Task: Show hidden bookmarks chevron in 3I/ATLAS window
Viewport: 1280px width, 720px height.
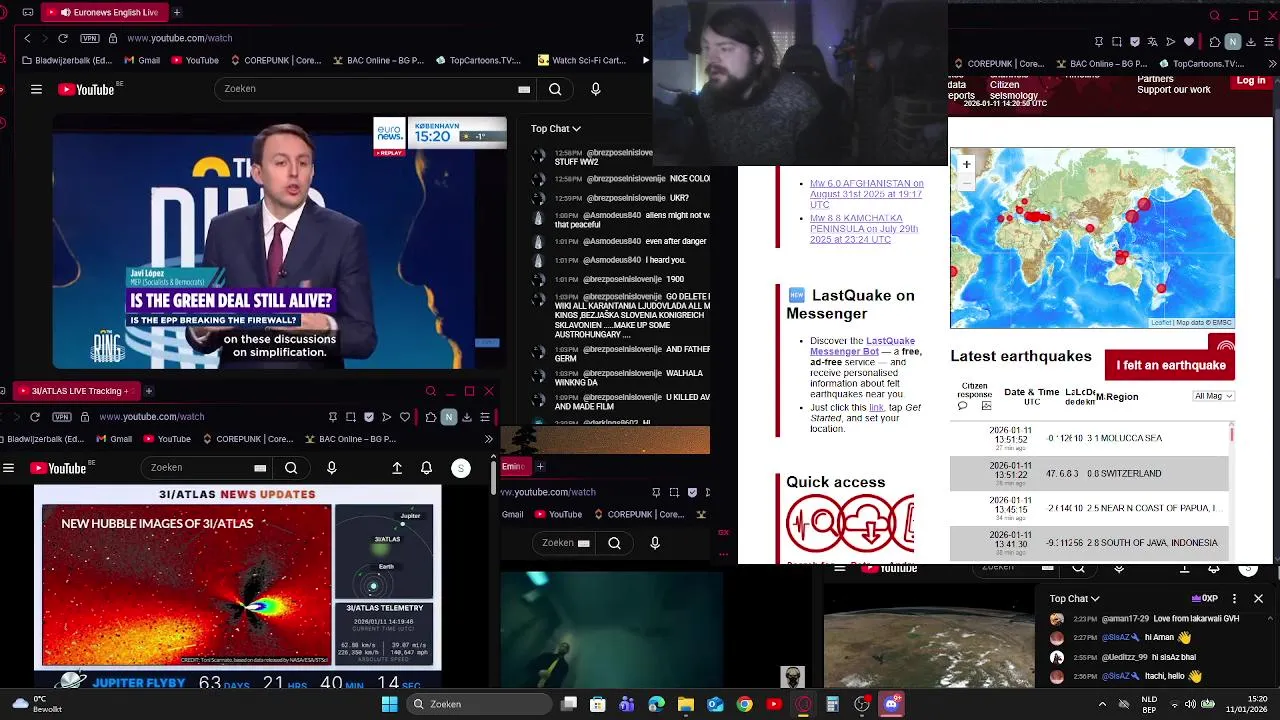Action: point(488,438)
